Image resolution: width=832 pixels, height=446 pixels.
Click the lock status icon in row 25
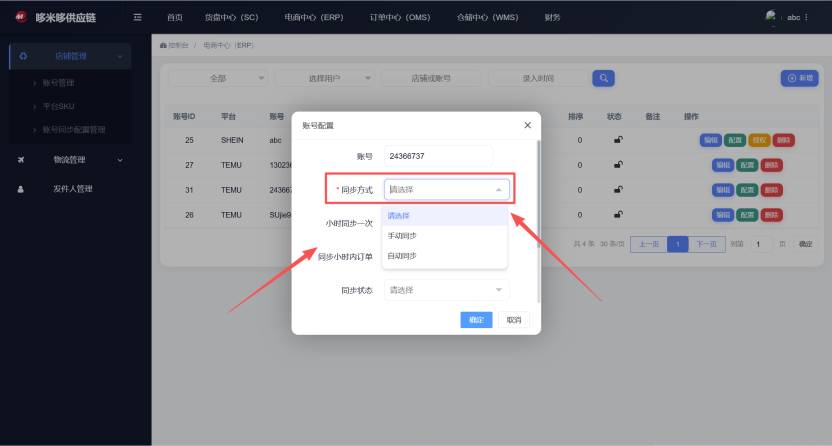[618, 140]
